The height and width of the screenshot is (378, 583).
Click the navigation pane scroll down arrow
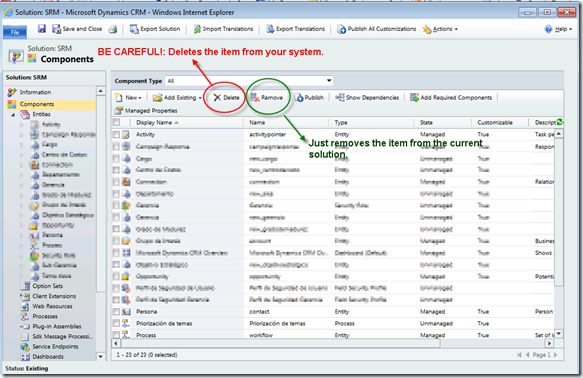pos(100,356)
